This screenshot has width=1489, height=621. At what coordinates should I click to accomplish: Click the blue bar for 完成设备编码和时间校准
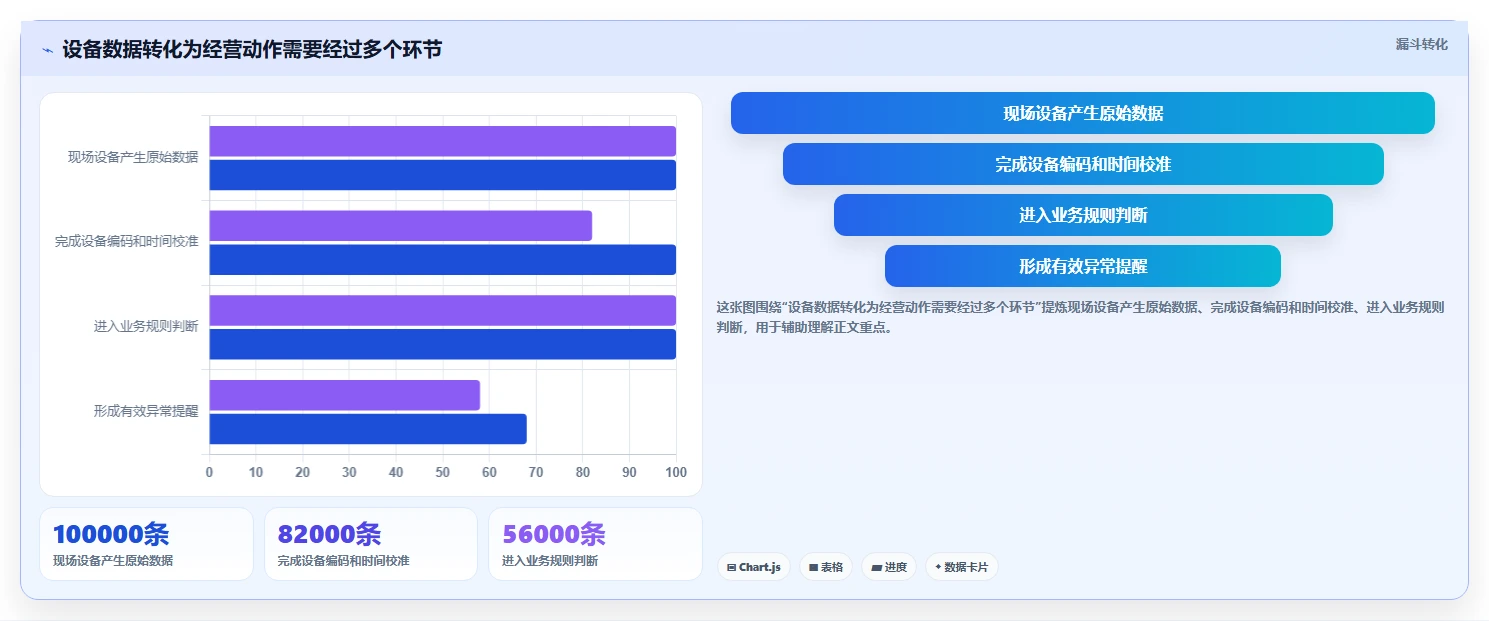coord(443,260)
